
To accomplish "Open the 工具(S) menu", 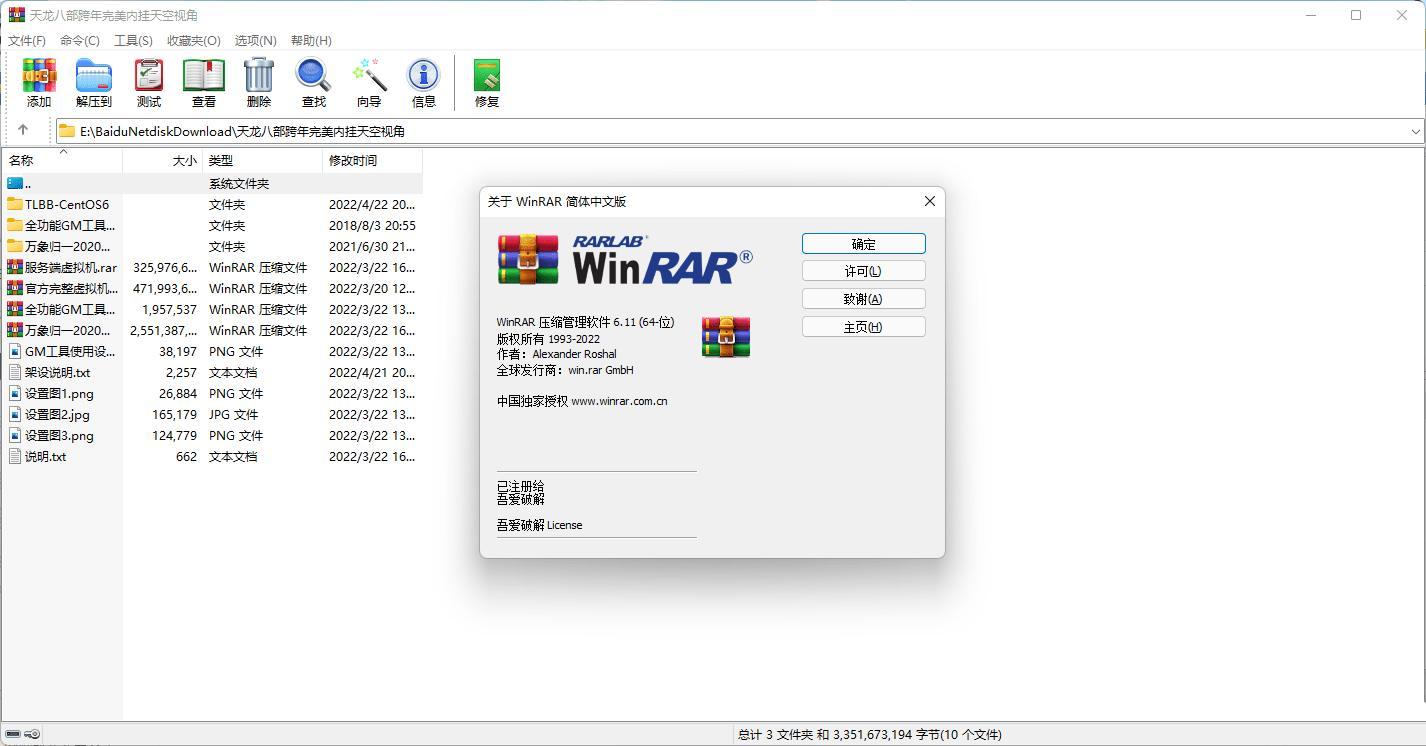I will click(x=133, y=40).
